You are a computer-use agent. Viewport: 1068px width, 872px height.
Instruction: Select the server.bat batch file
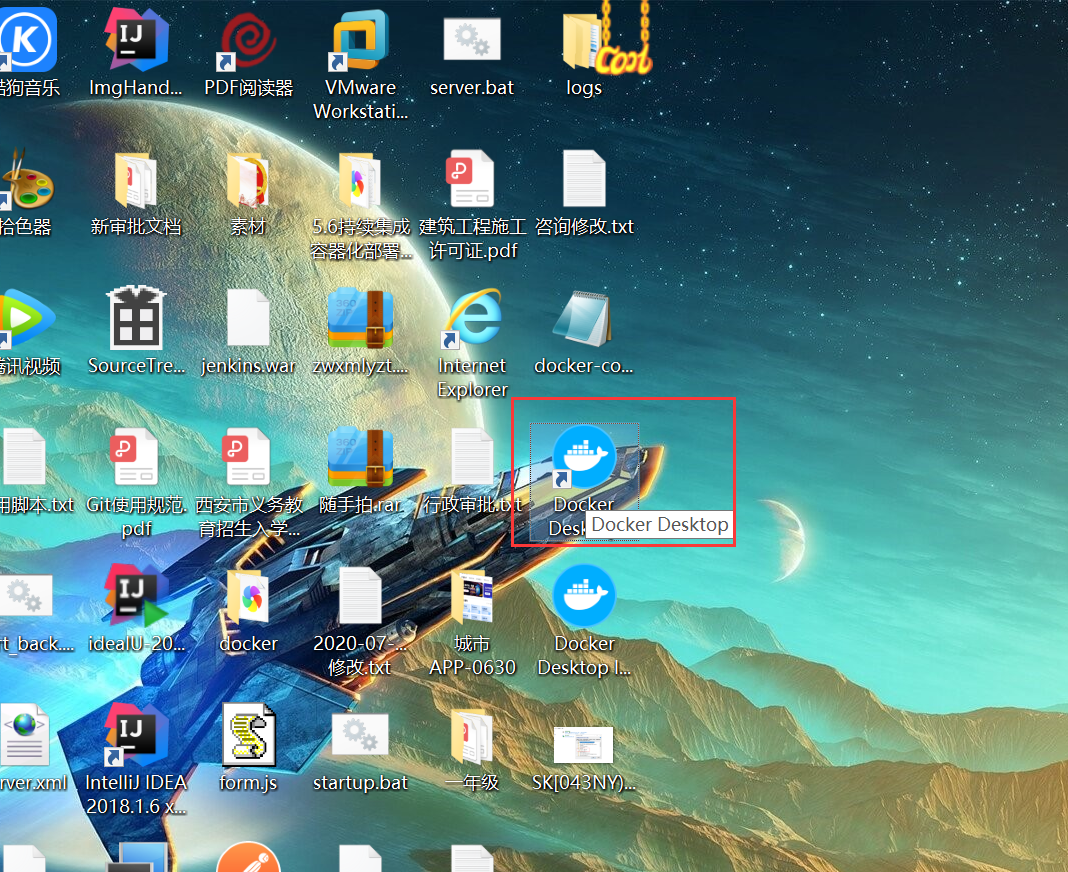pyautogui.click(x=472, y=41)
